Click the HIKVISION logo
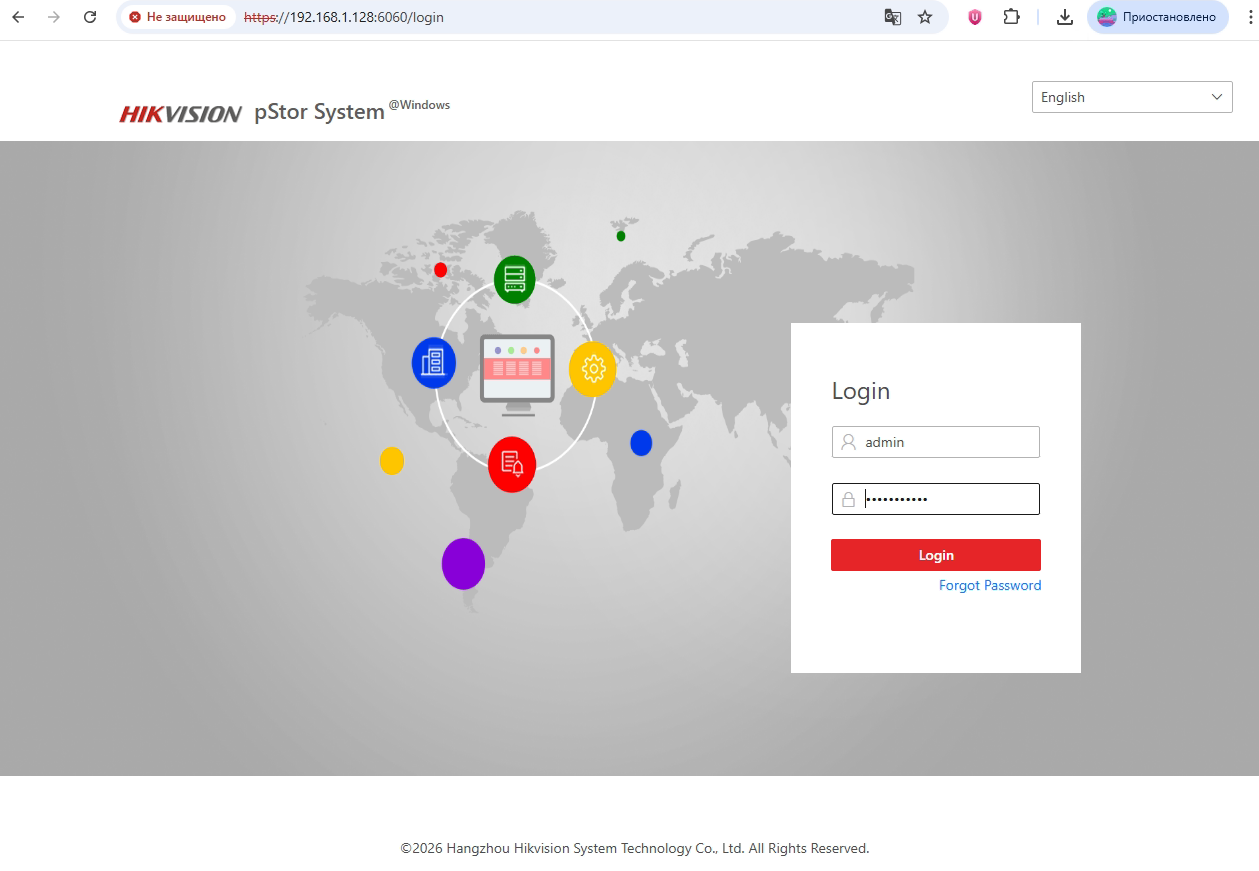 point(181,114)
